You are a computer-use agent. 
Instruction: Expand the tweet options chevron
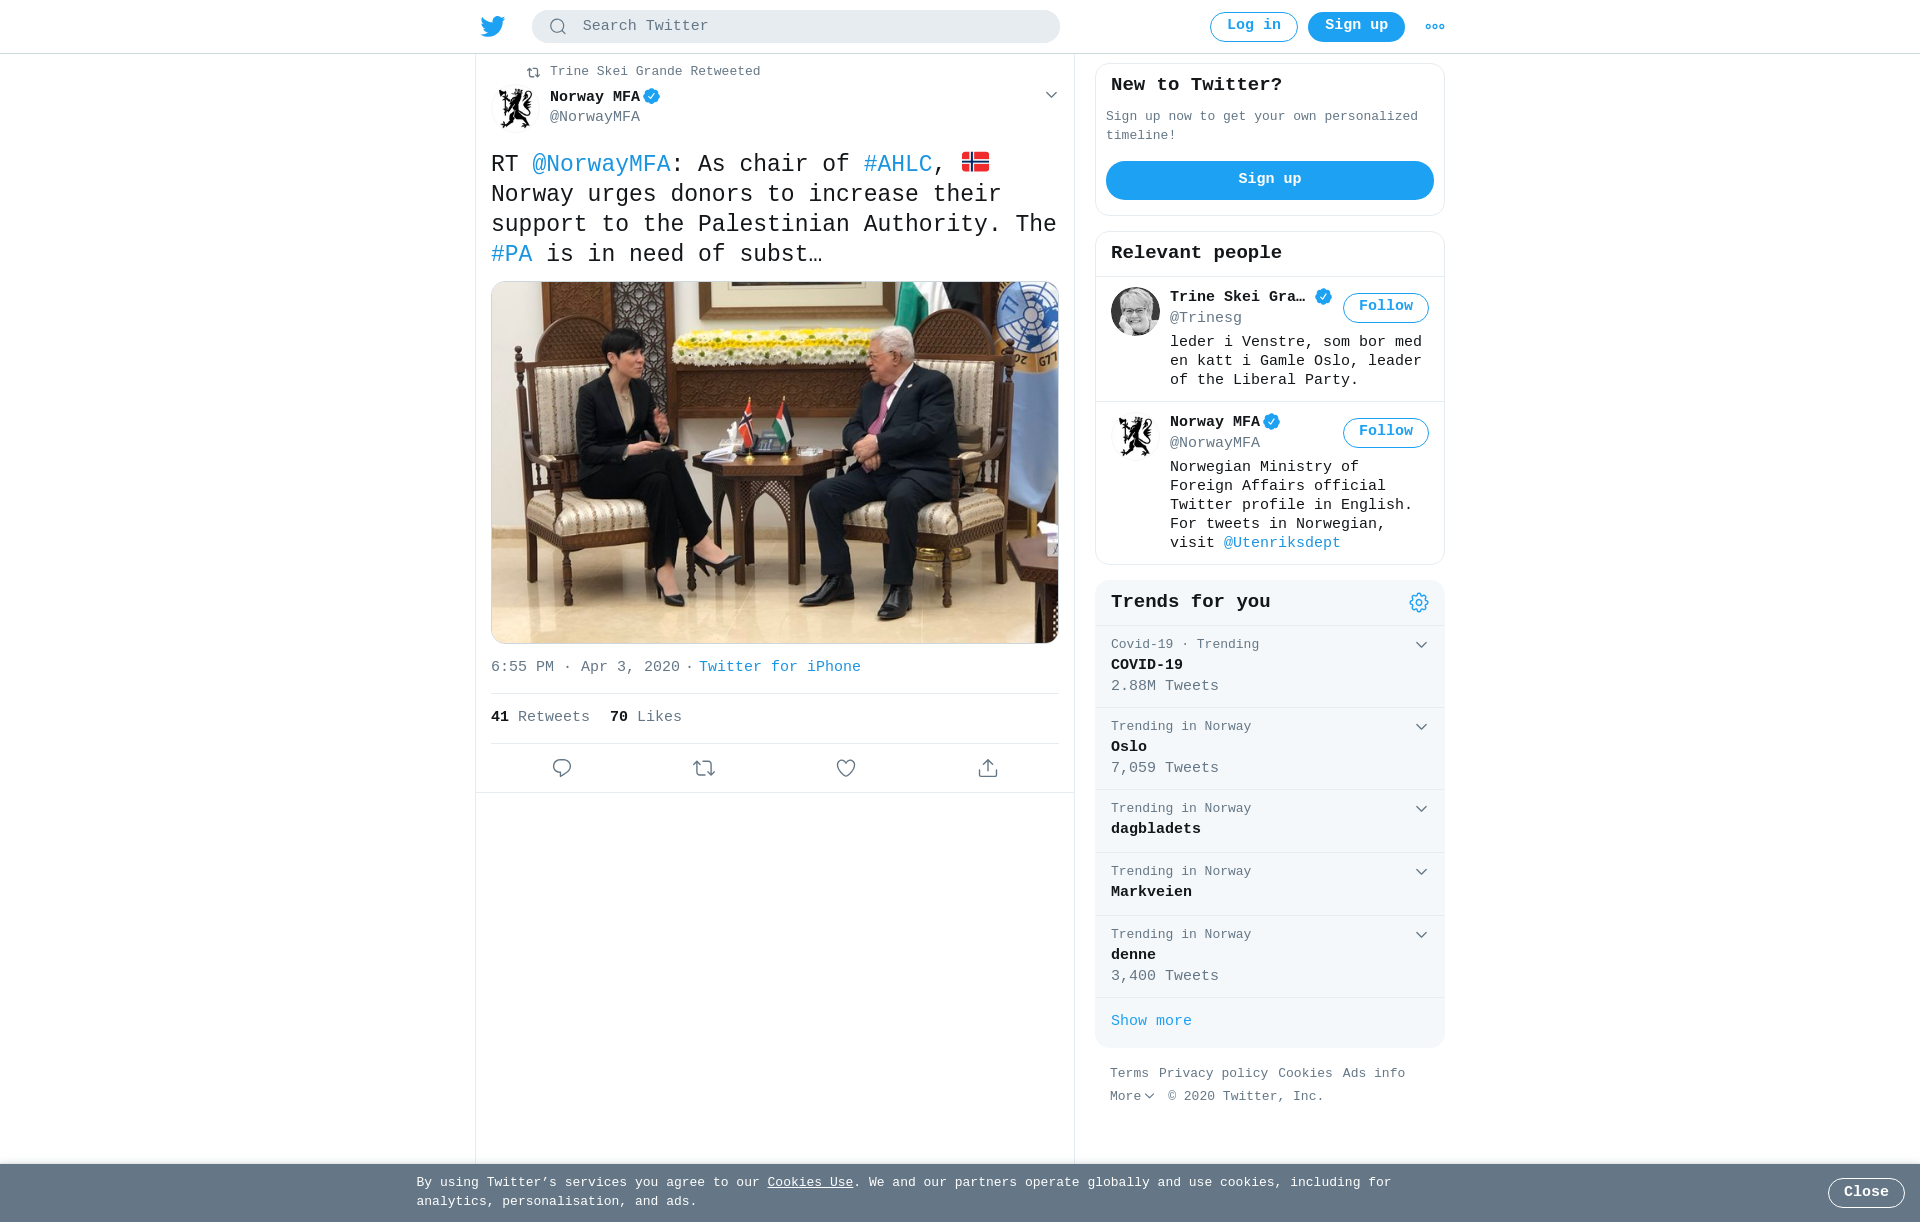(1051, 95)
